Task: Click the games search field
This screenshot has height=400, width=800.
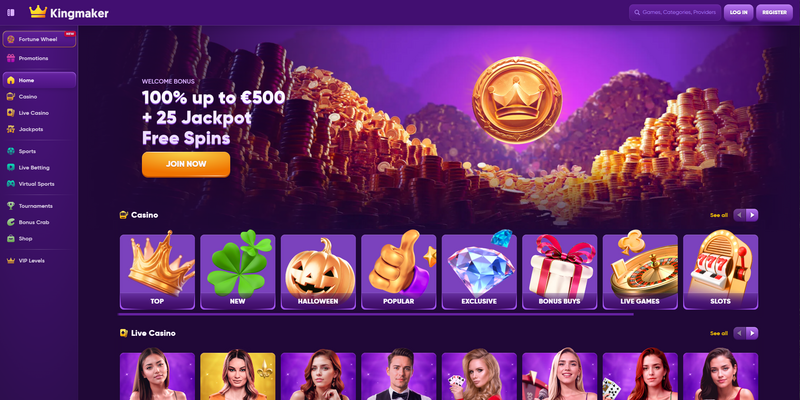Action: 675,12
